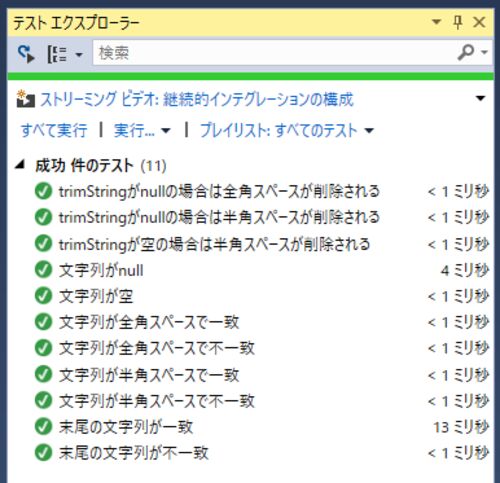Click the 実行... link

click(134, 130)
